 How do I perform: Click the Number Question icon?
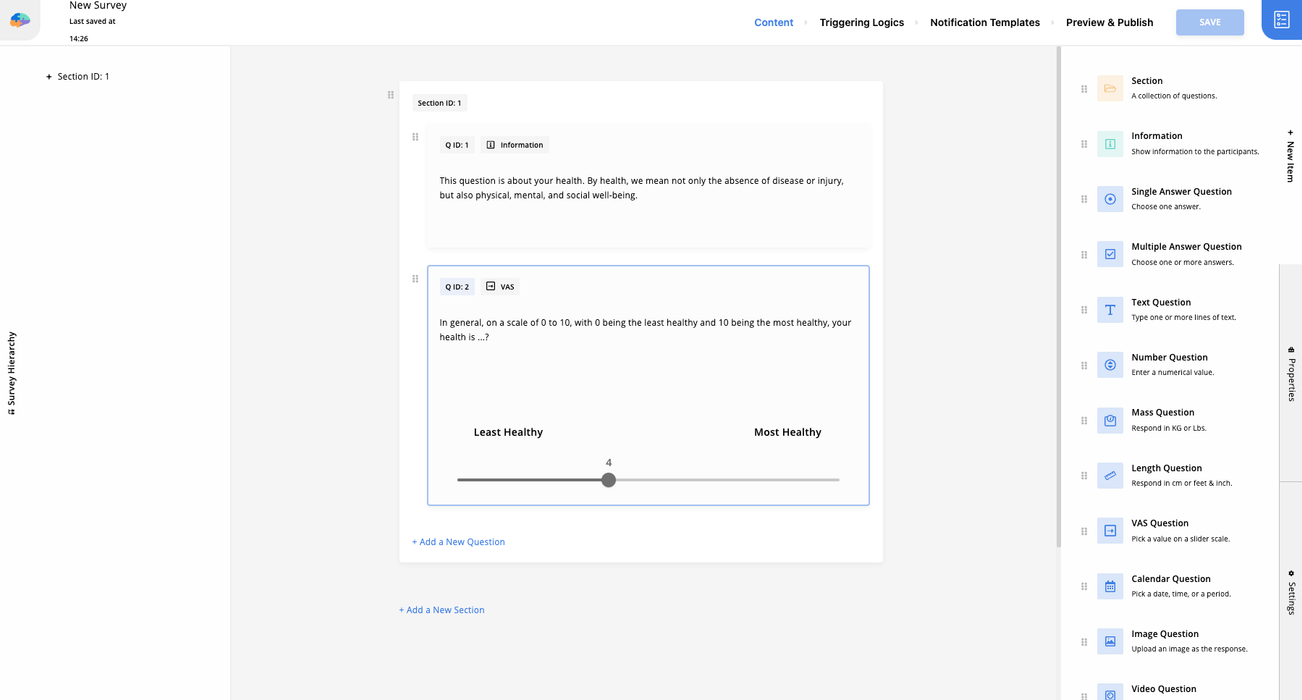point(1109,365)
